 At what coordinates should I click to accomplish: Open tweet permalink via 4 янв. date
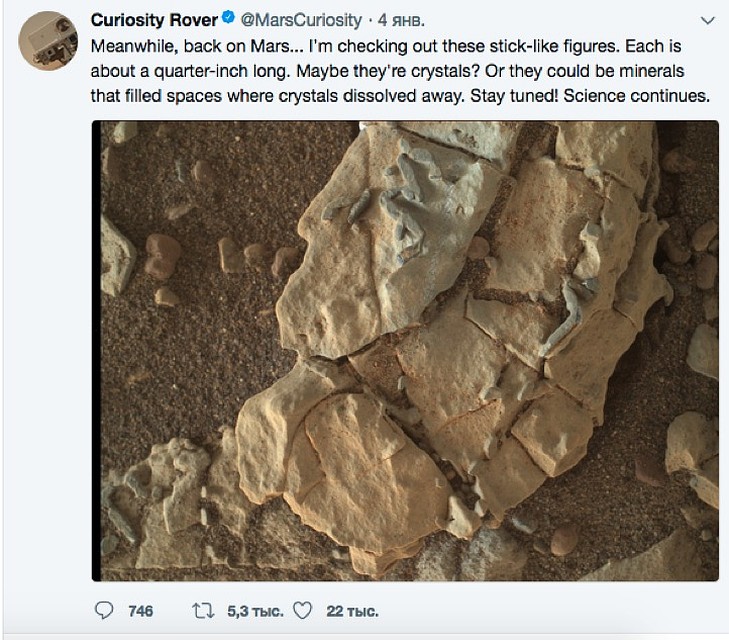pyautogui.click(x=401, y=20)
